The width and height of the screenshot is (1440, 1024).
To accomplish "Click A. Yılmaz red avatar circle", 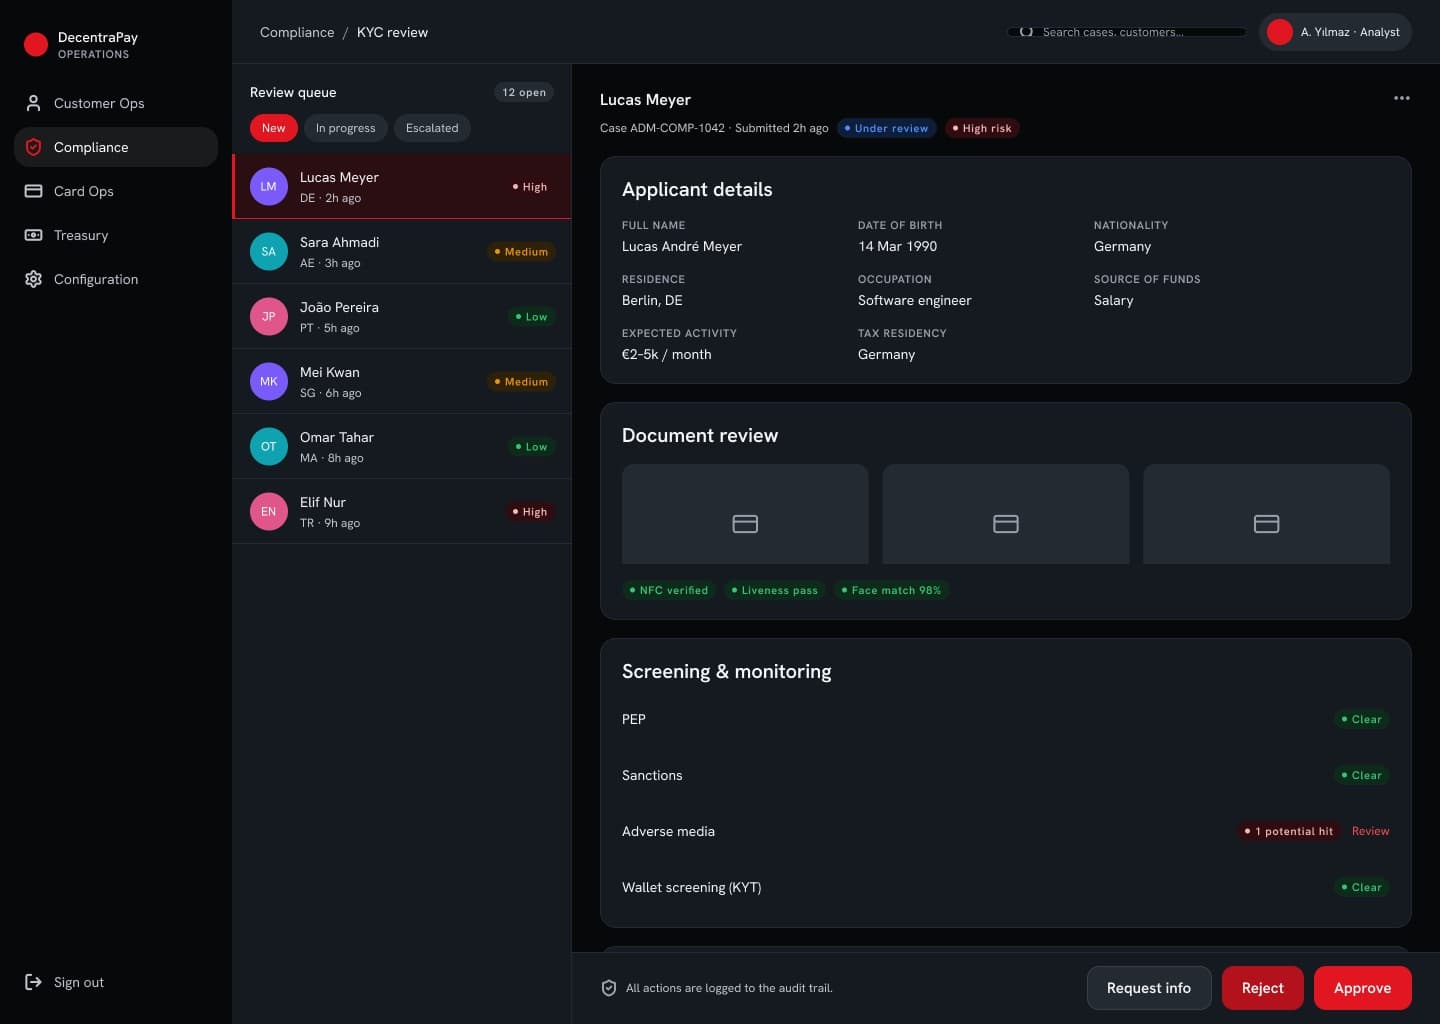I will pos(1280,32).
